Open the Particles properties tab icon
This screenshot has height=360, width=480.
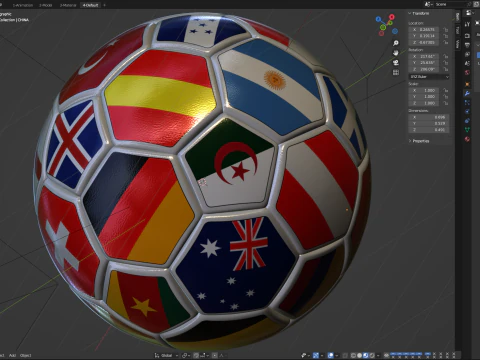467,103
